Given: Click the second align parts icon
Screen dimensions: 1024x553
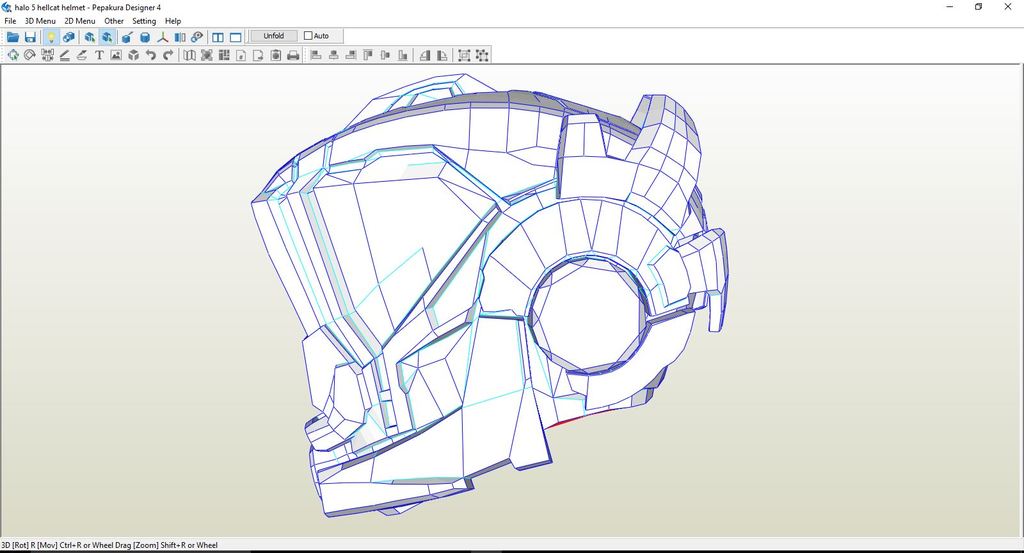Looking at the screenshot, I should pyautogui.click(x=334, y=55).
